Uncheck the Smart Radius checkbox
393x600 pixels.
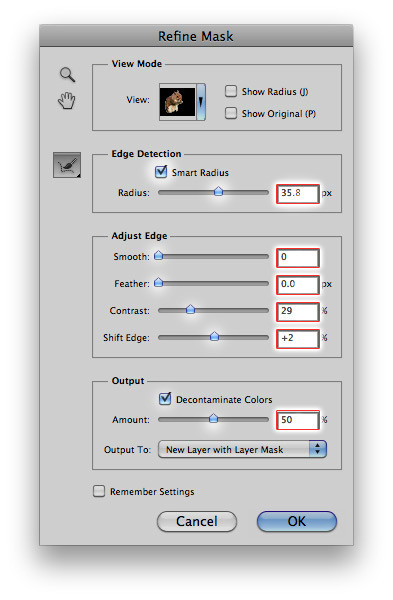point(161,171)
